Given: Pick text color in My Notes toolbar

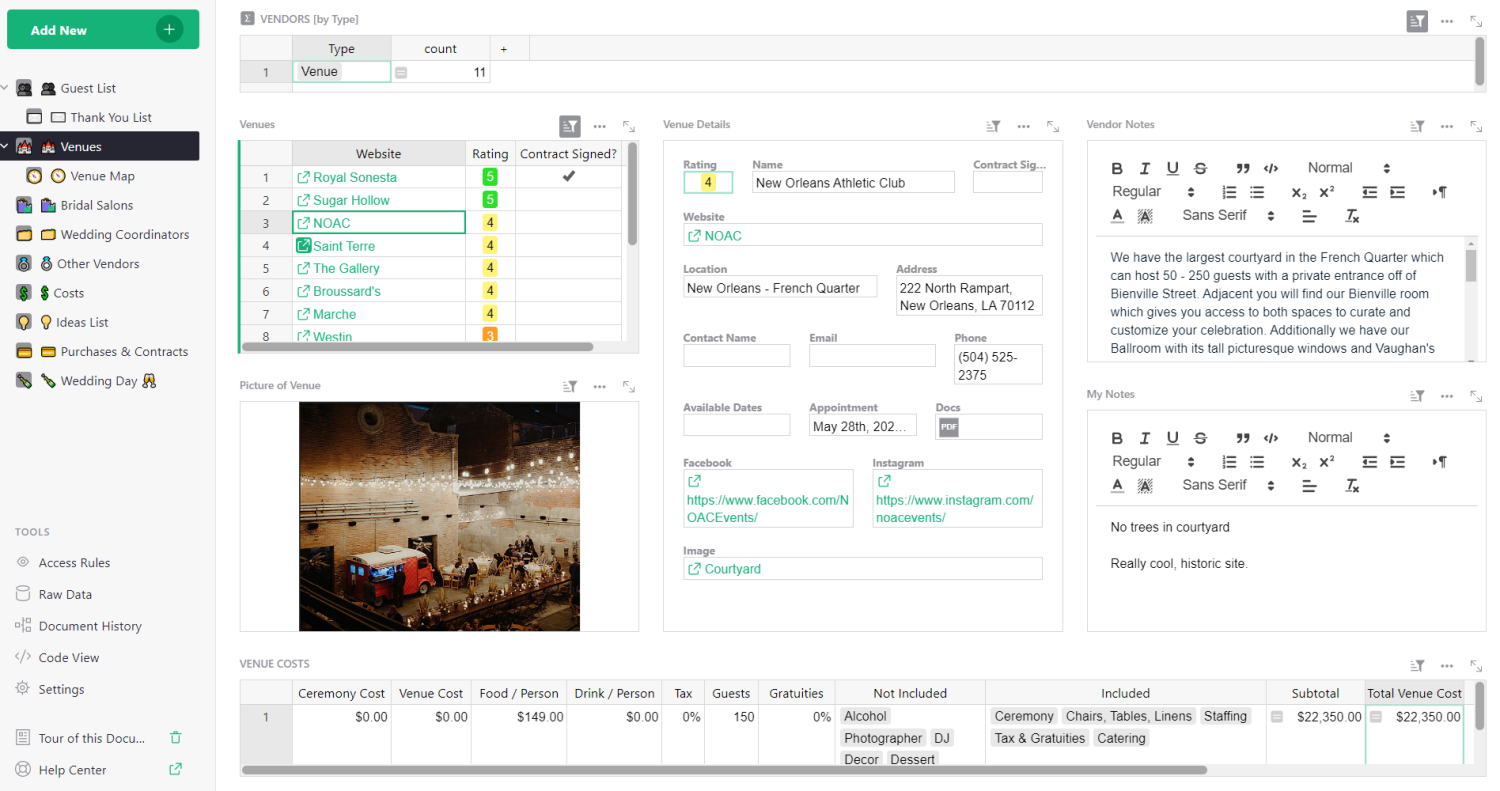Looking at the screenshot, I should tap(1117, 486).
